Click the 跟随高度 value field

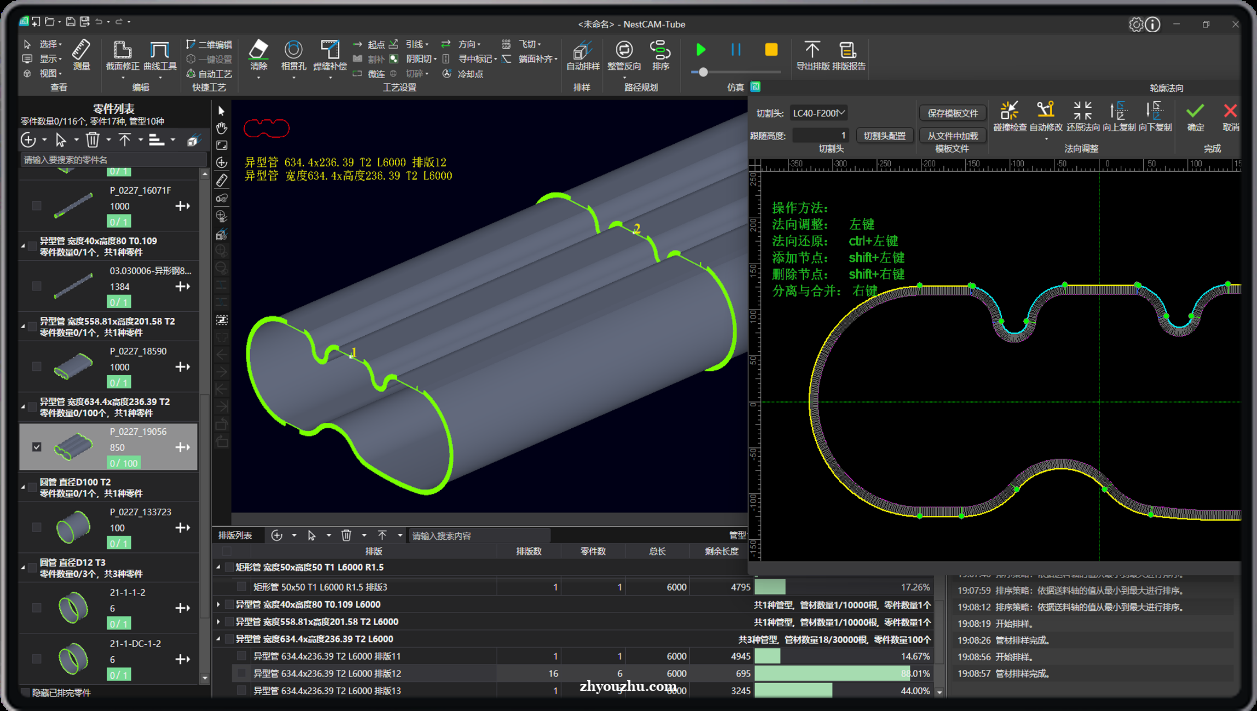point(819,135)
